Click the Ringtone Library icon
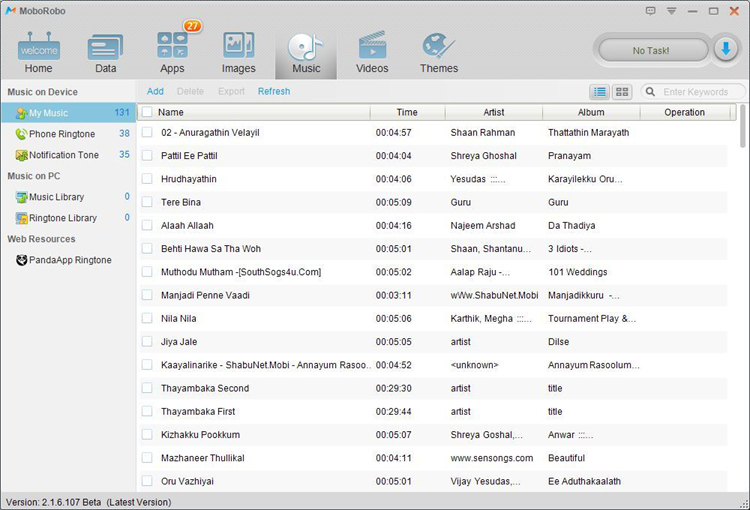This screenshot has width=750, height=510. click(x=21, y=218)
